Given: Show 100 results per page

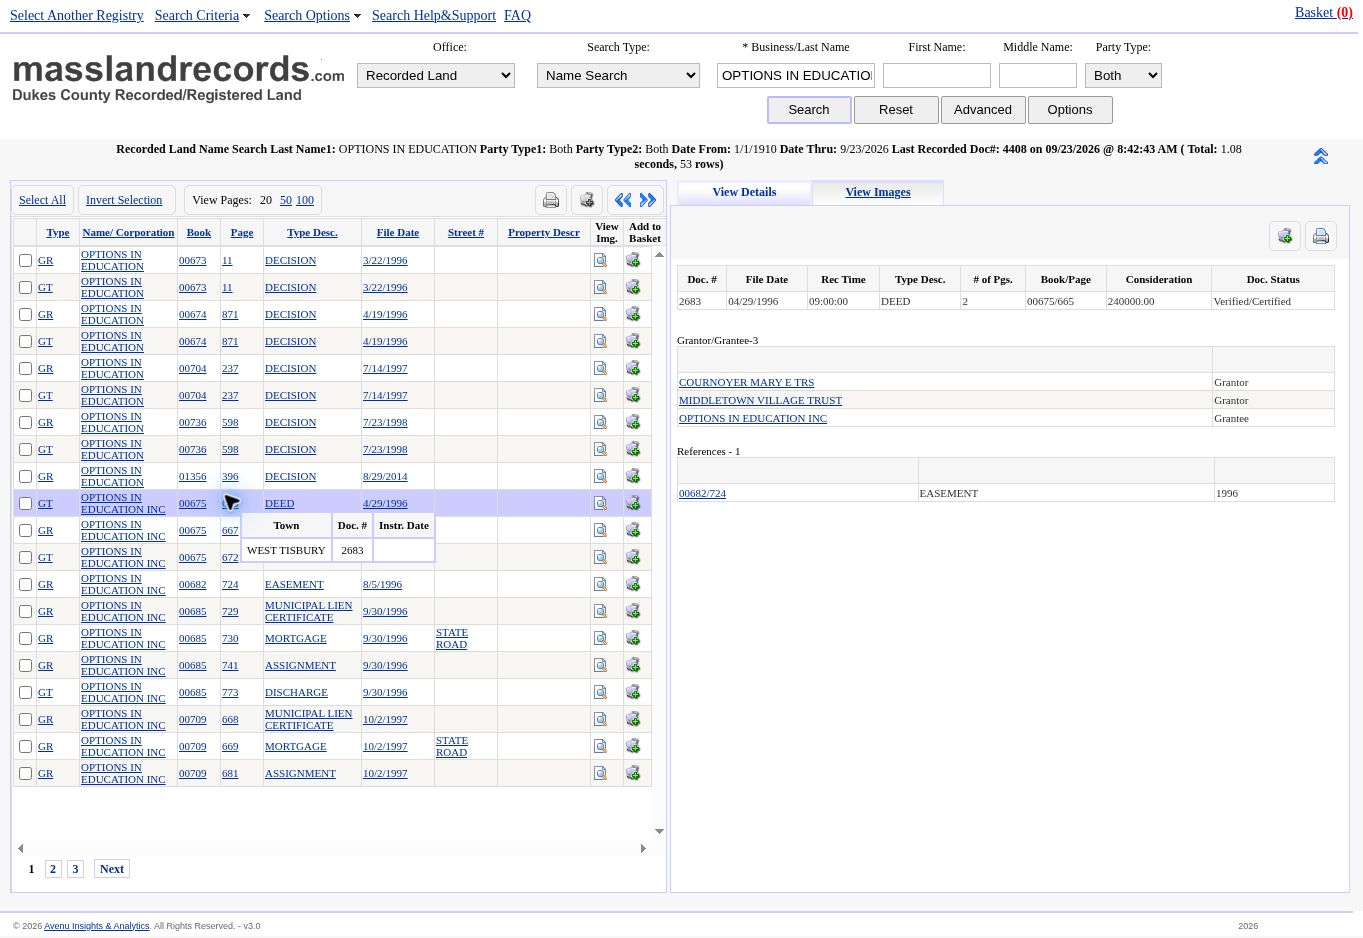Looking at the screenshot, I should [305, 200].
